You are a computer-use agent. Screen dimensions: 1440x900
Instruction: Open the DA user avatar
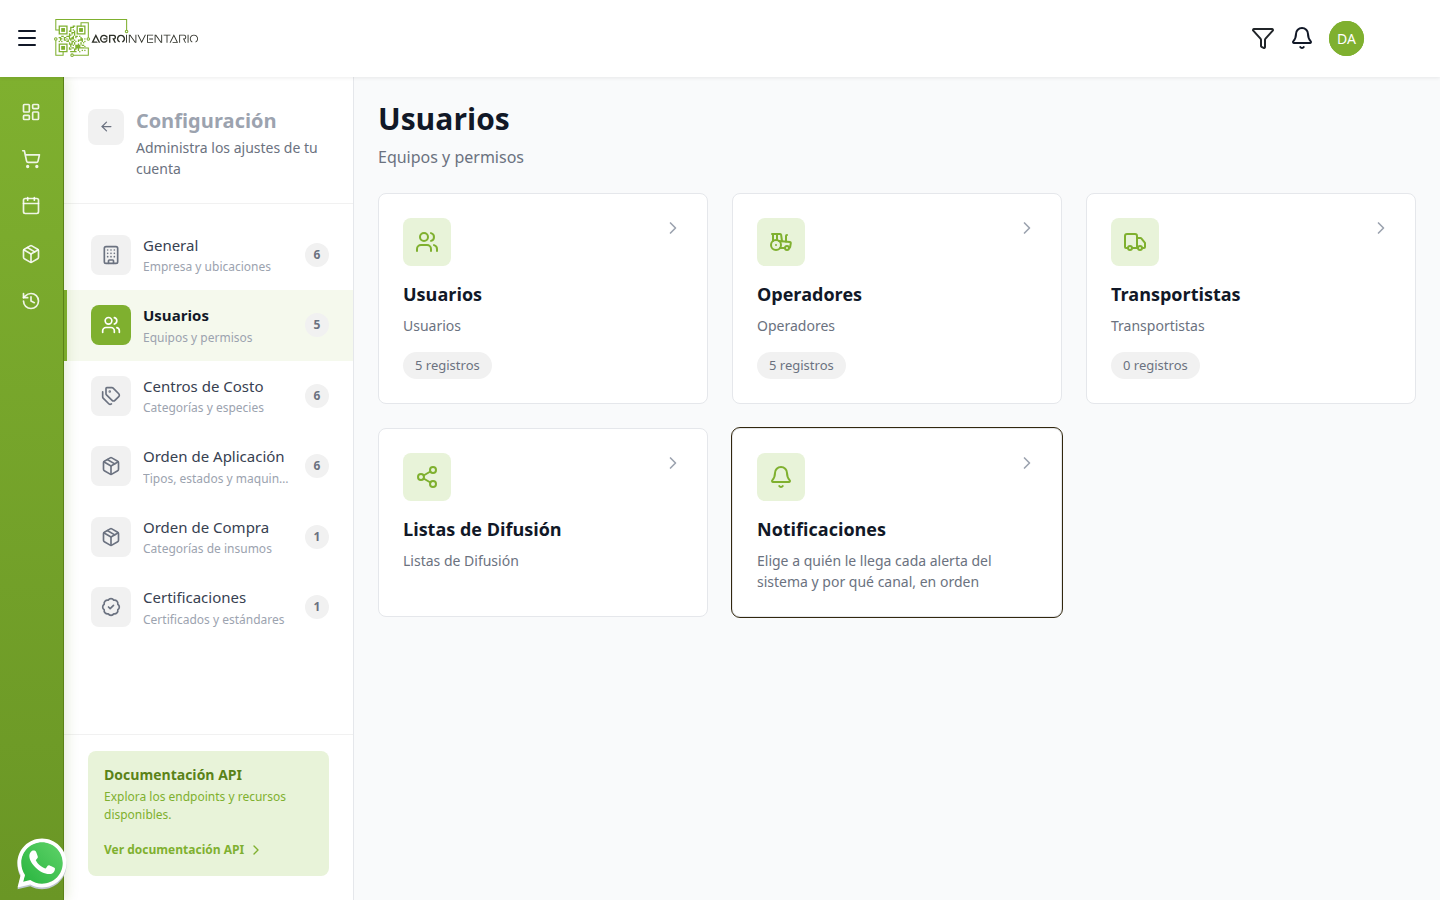[1346, 38]
